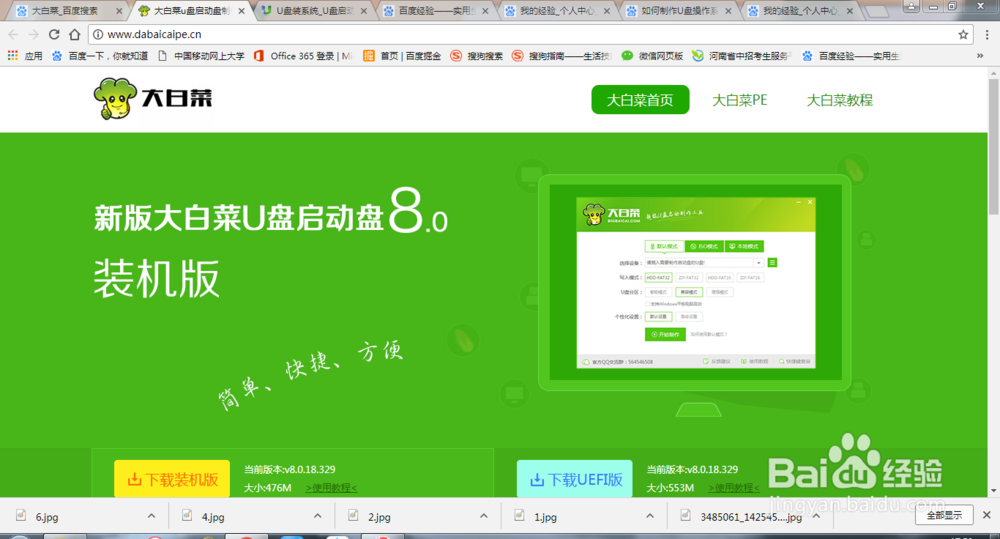Open a new tab button

click(x=877, y=11)
